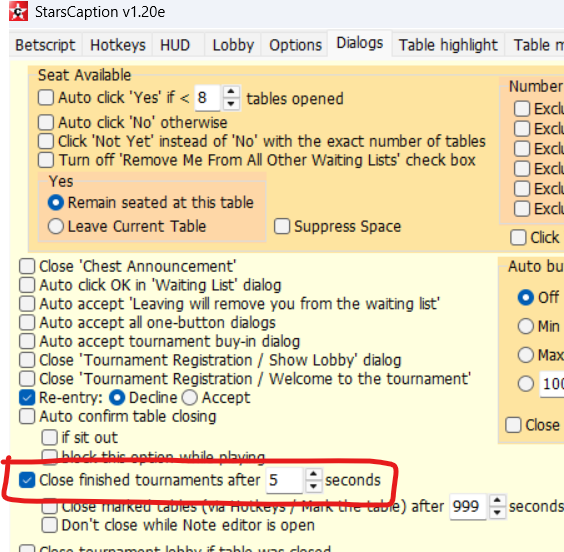Screen dimensions: 564x552
Task: Increase finished tournaments seconds with up arrow
Action: click(x=314, y=474)
